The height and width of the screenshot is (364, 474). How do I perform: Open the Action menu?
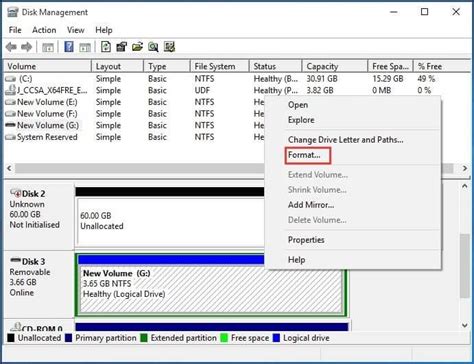pos(44,30)
